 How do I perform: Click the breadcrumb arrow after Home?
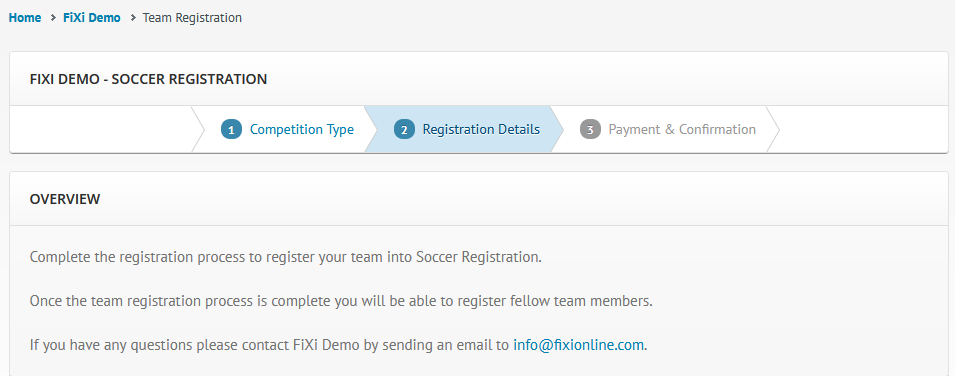(x=53, y=18)
